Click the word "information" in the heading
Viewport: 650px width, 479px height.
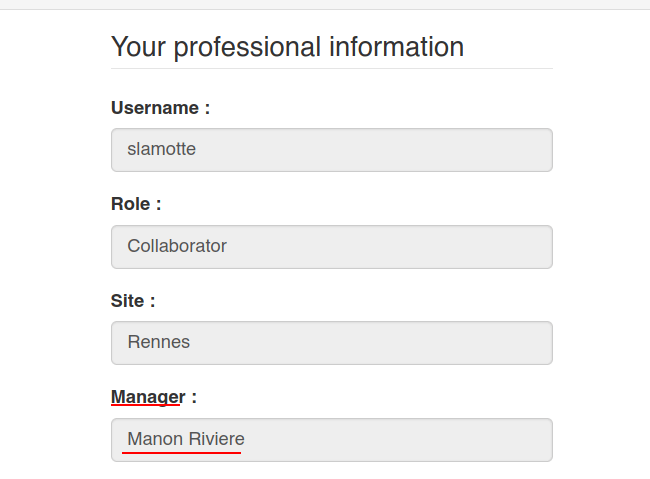(x=397, y=46)
